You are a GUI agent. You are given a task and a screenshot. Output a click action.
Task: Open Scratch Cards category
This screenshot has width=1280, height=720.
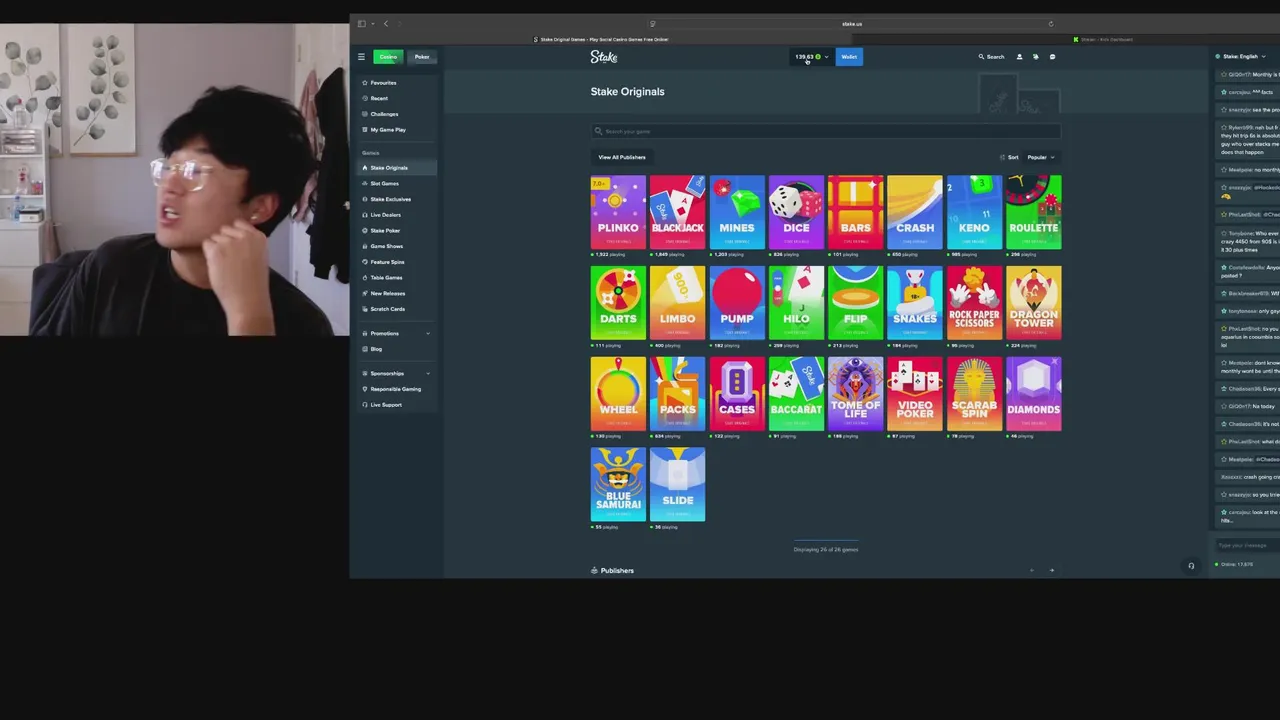tap(387, 309)
